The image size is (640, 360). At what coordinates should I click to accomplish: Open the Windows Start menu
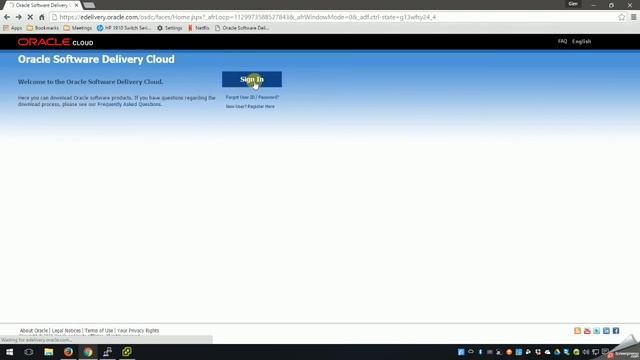(x=9, y=352)
